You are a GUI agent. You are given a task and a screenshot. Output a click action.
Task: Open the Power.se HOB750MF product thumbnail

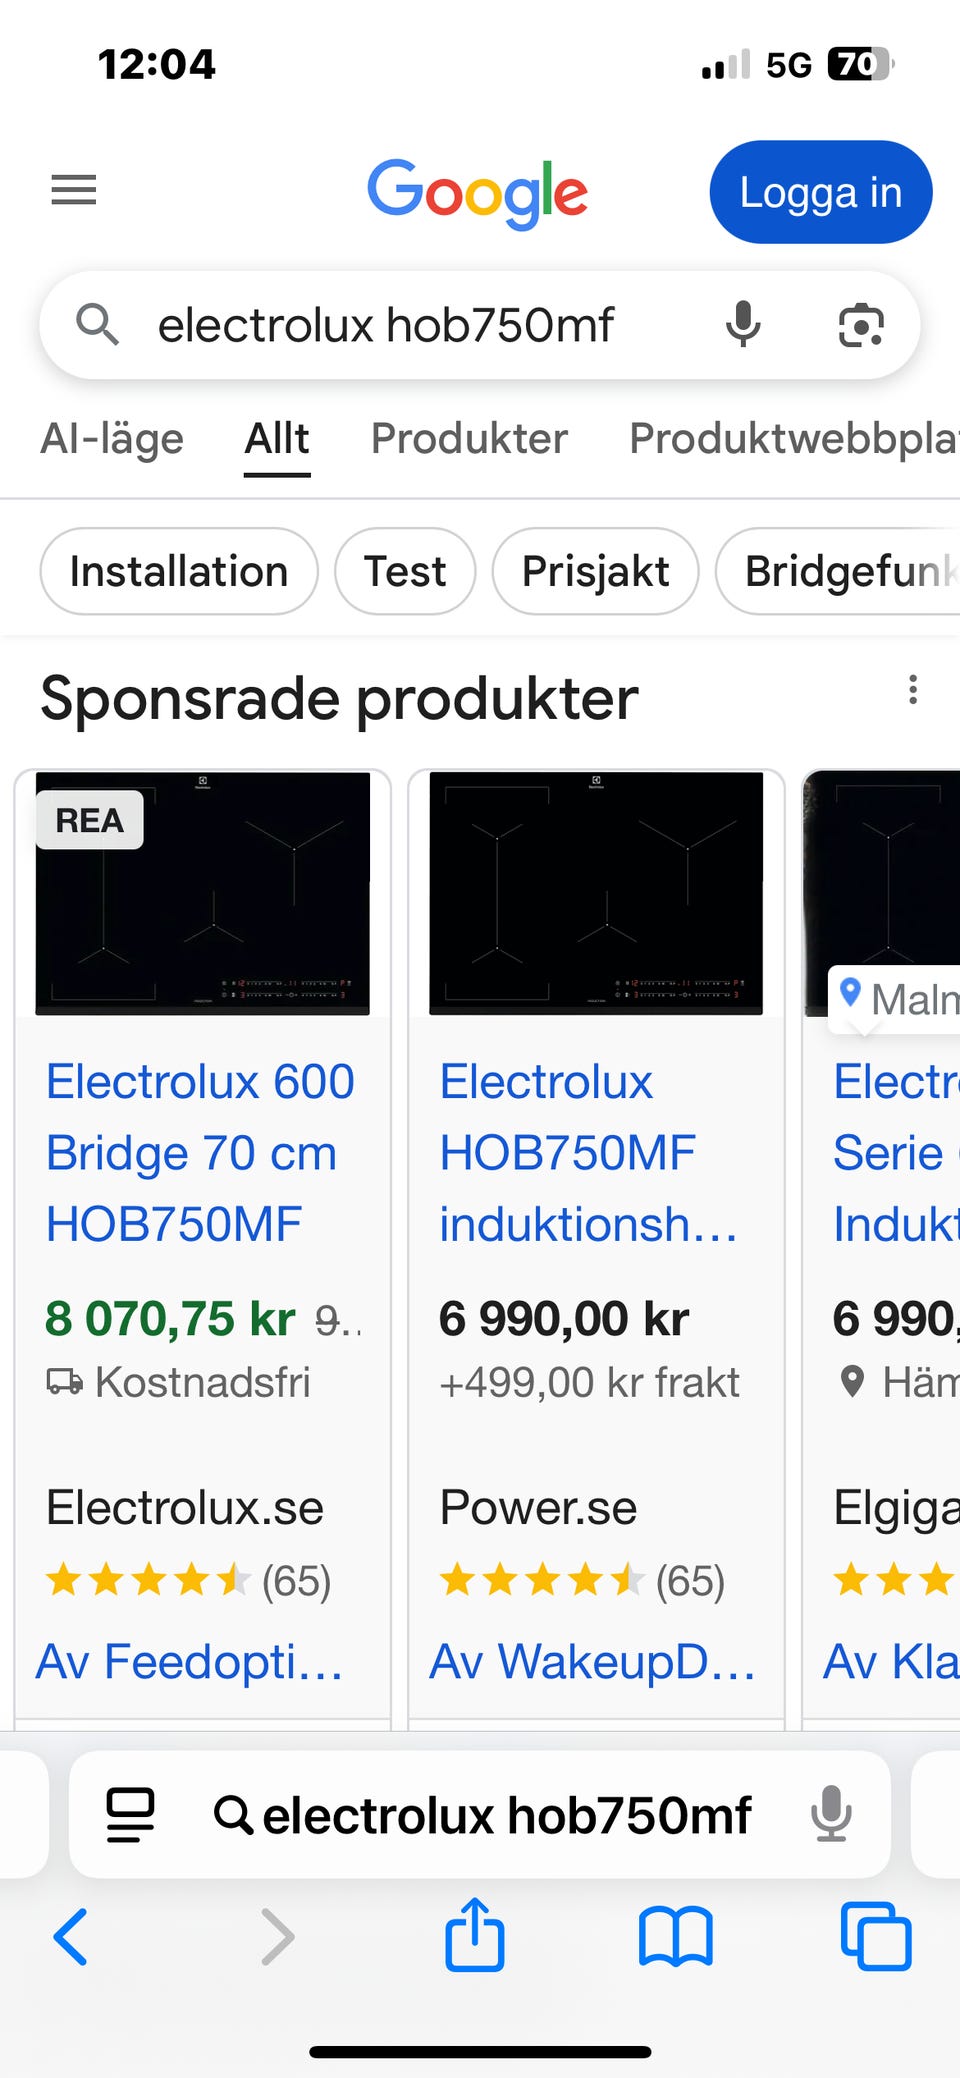[596, 893]
